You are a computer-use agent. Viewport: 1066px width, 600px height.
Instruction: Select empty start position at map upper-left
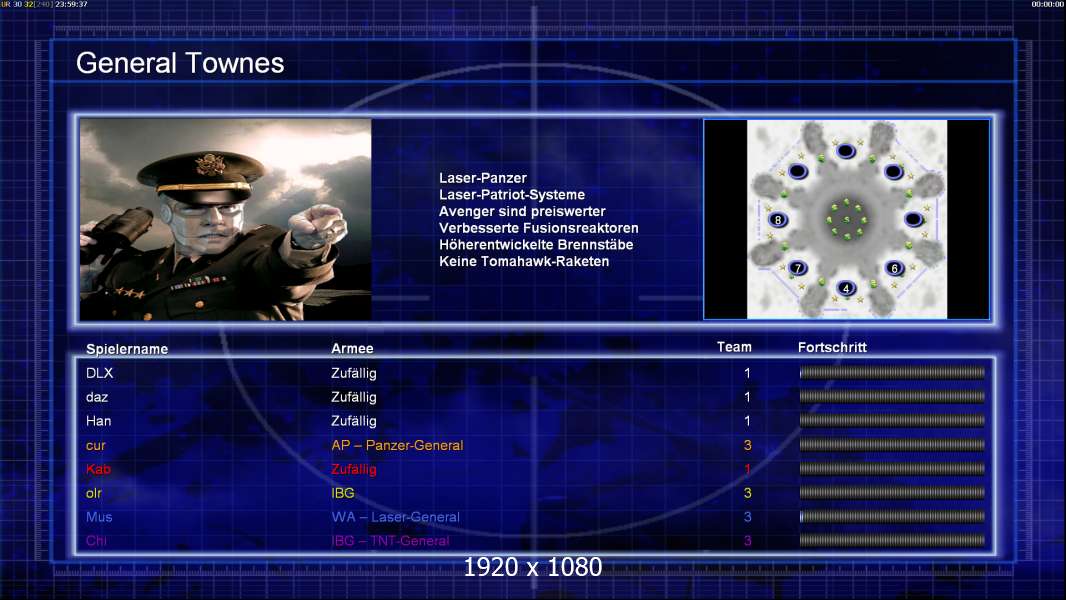pyautogui.click(x=798, y=171)
